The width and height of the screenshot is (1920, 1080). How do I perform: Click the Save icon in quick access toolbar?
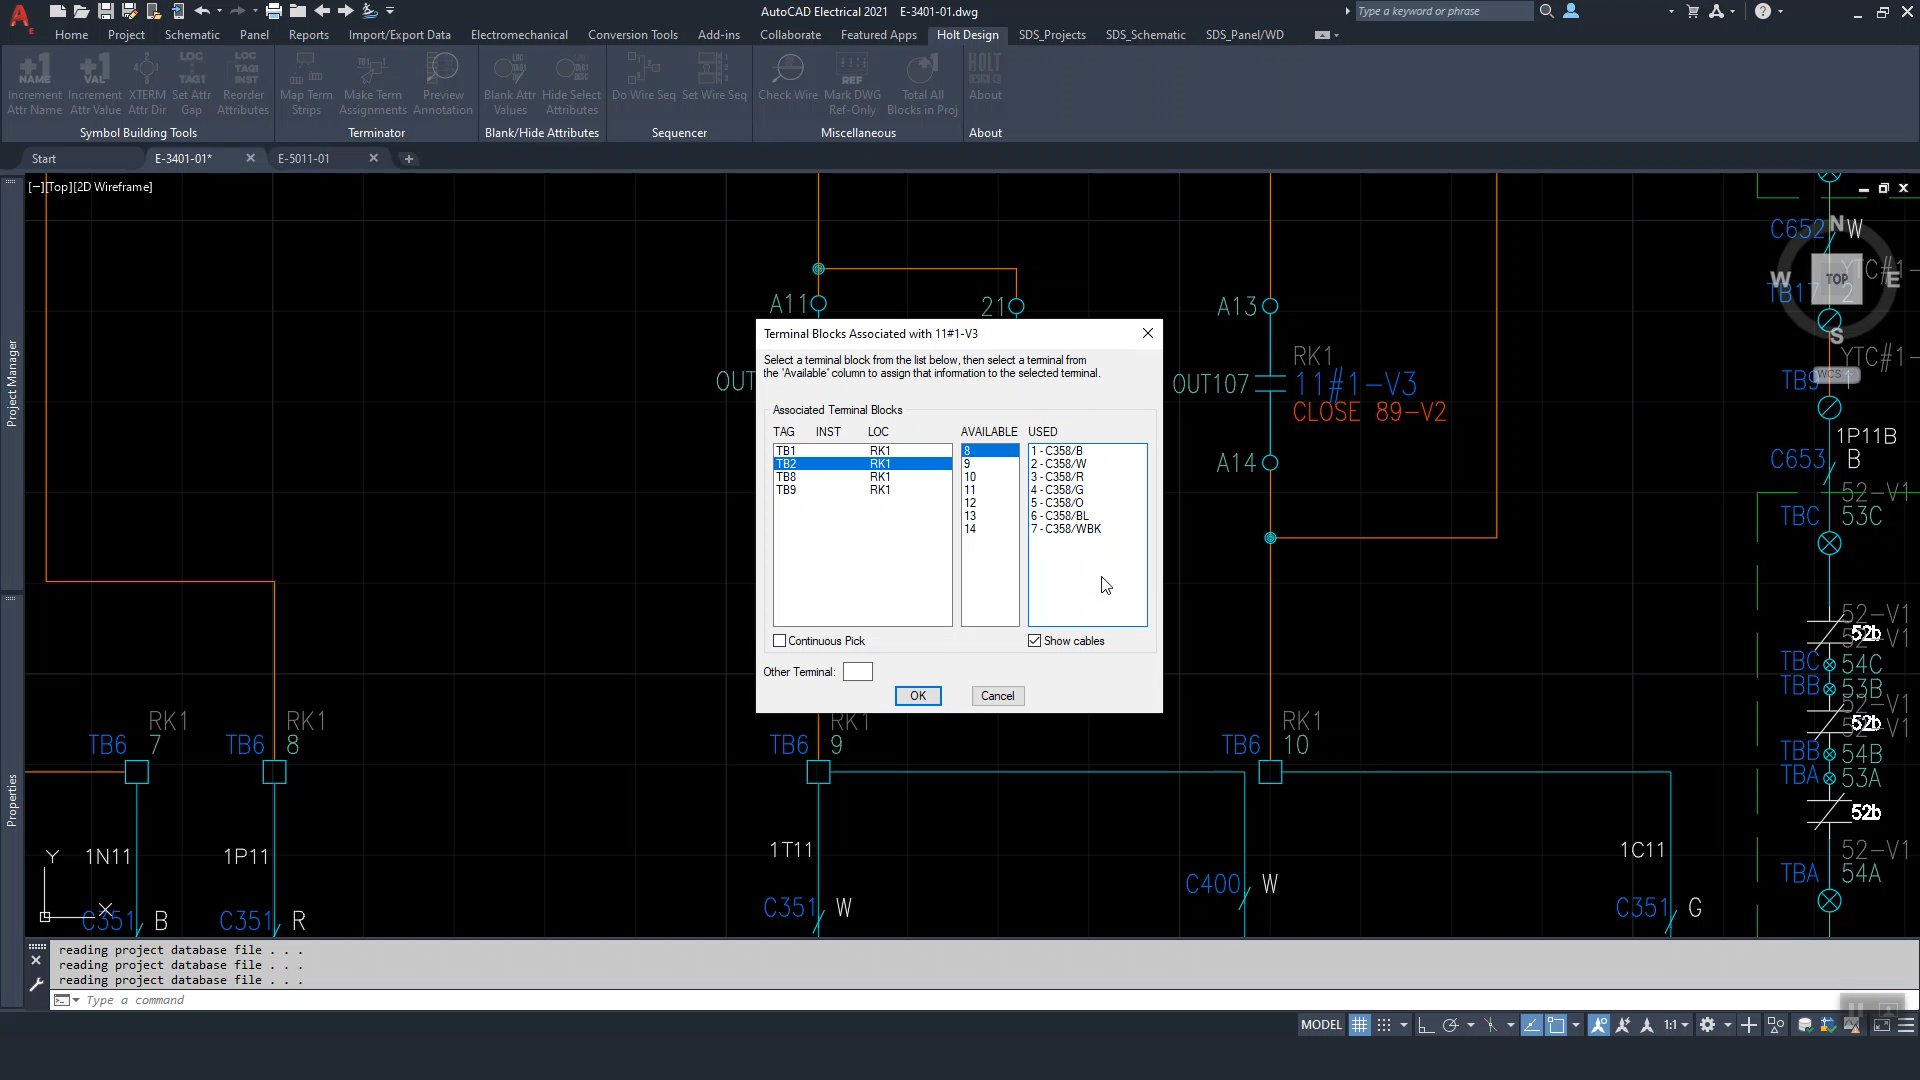point(105,11)
